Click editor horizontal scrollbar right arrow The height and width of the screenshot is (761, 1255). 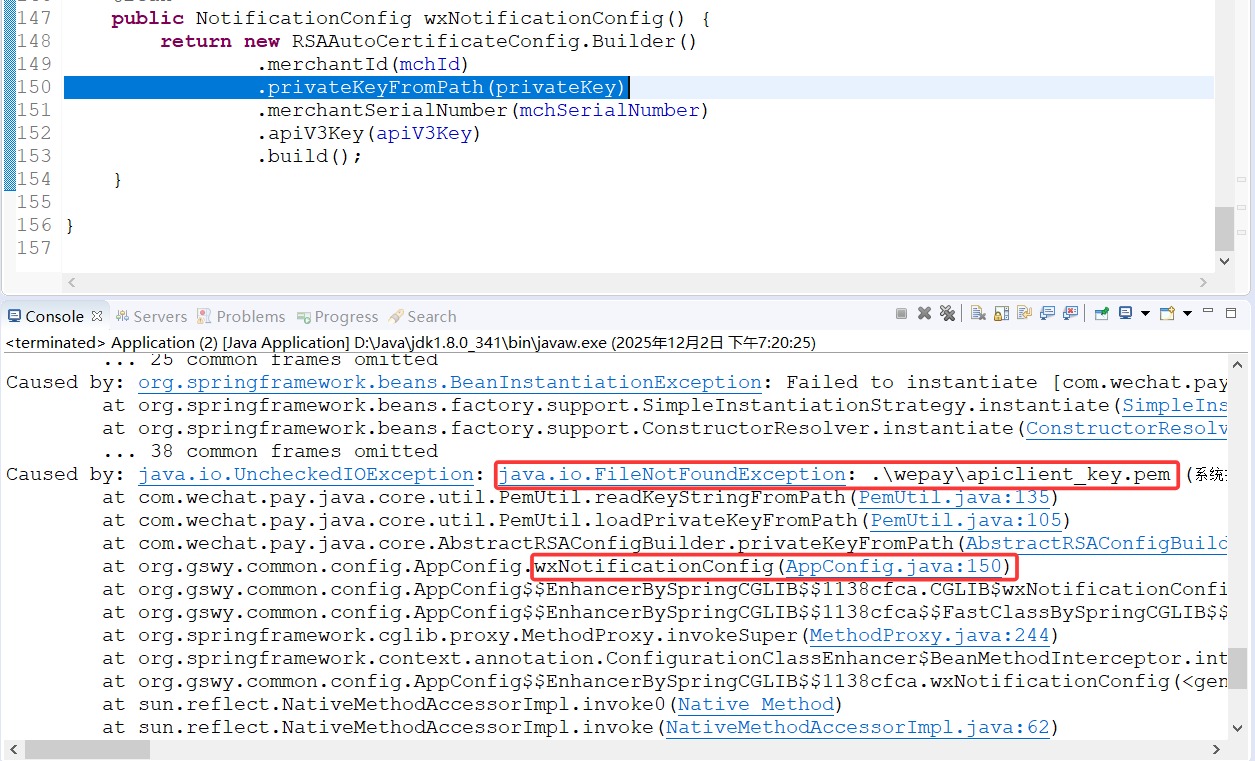pos(1204,283)
